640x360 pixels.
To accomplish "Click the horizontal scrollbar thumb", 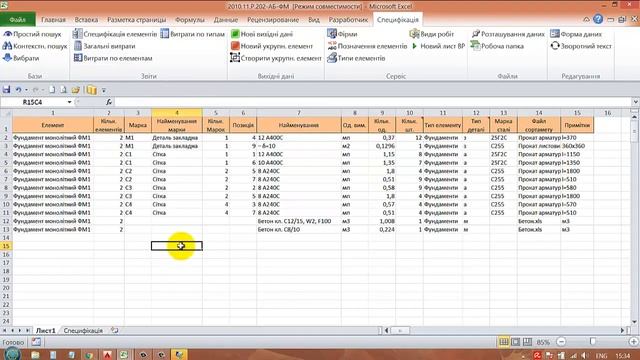I will tap(400, 331).
